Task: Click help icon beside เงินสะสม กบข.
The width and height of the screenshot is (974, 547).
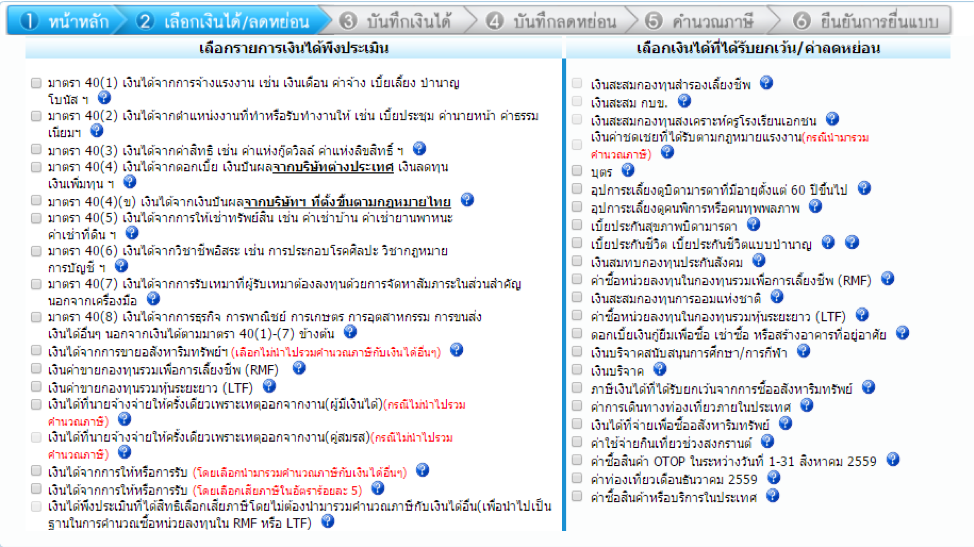Action: click(684, 100)
